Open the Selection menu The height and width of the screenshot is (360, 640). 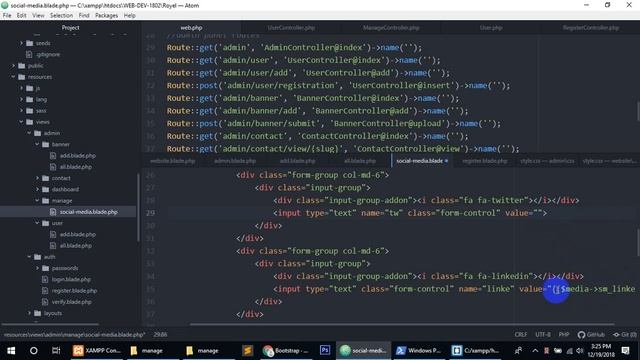[x=61, y=16]
